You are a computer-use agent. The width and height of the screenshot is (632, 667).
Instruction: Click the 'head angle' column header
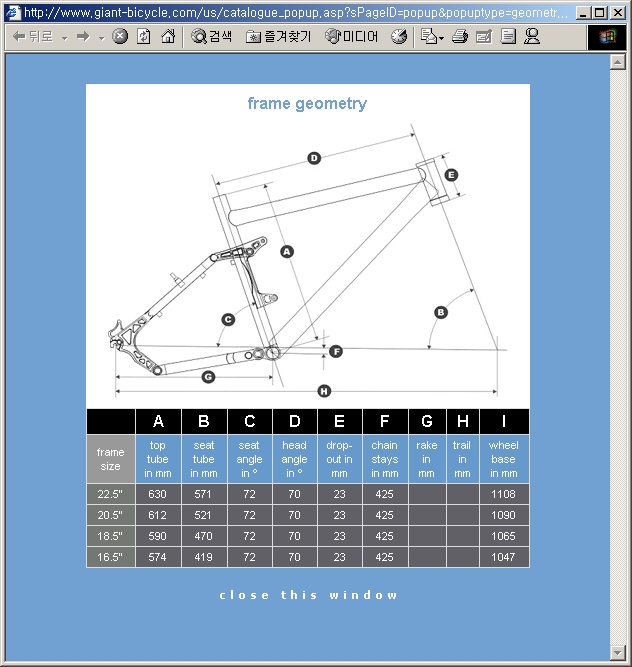point(294,459)
